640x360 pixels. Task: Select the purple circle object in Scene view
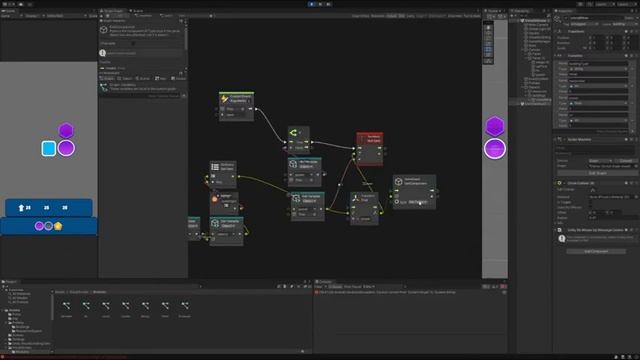495,149
